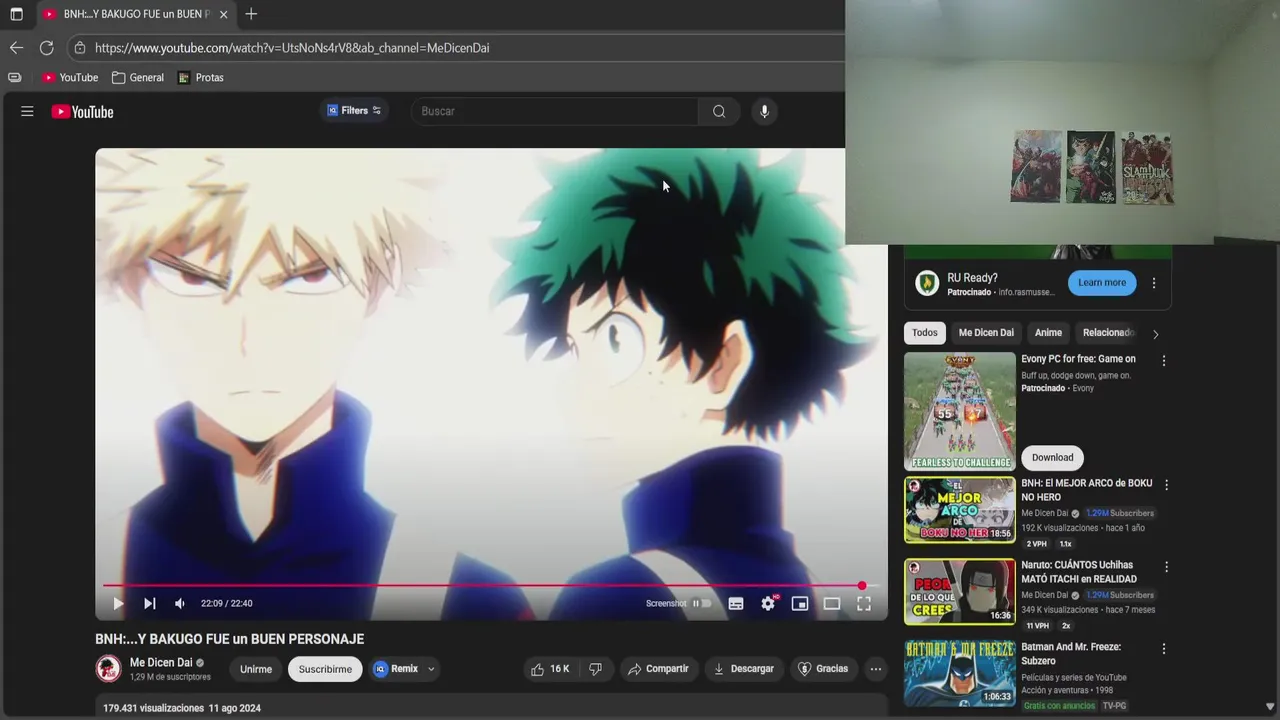Screen dimensions: 1280x720
Task: Go back with browser back arrow
Action: (16, 48)
